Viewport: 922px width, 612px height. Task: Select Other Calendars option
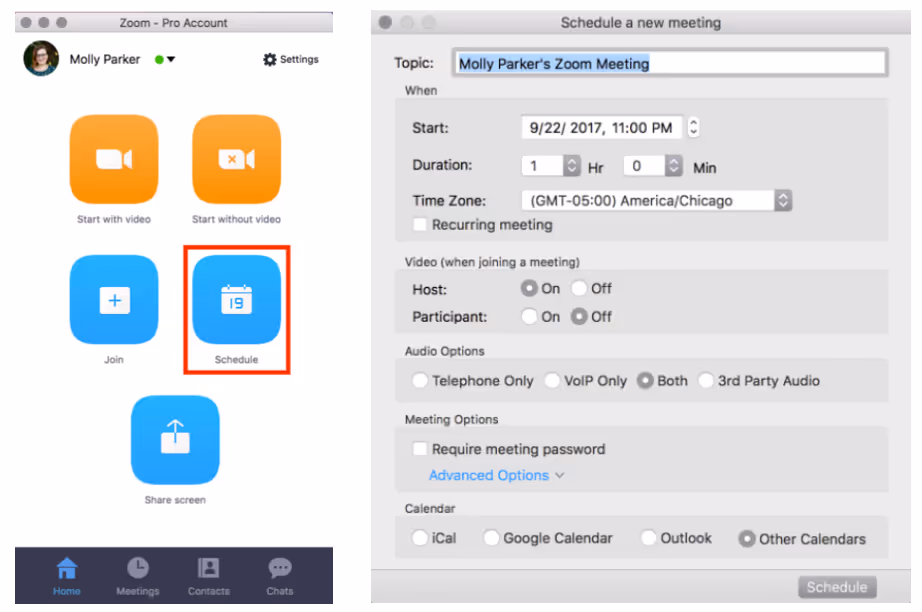click(747, 539)
